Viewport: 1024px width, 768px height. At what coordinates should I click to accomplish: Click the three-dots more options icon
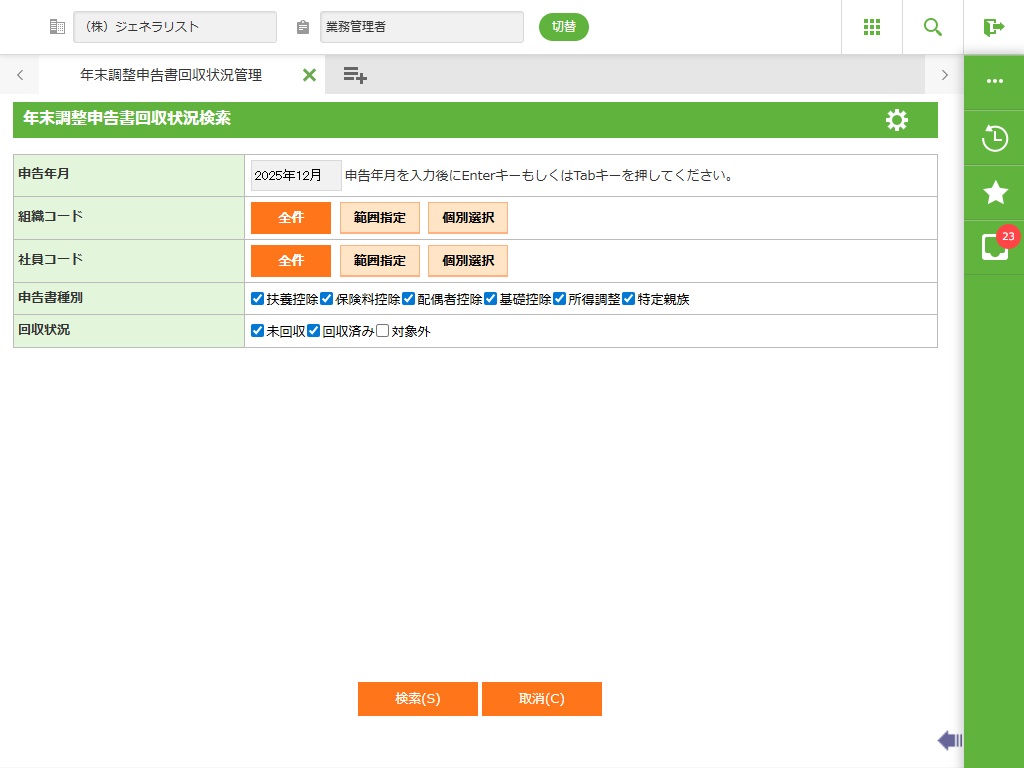[994, 82]
